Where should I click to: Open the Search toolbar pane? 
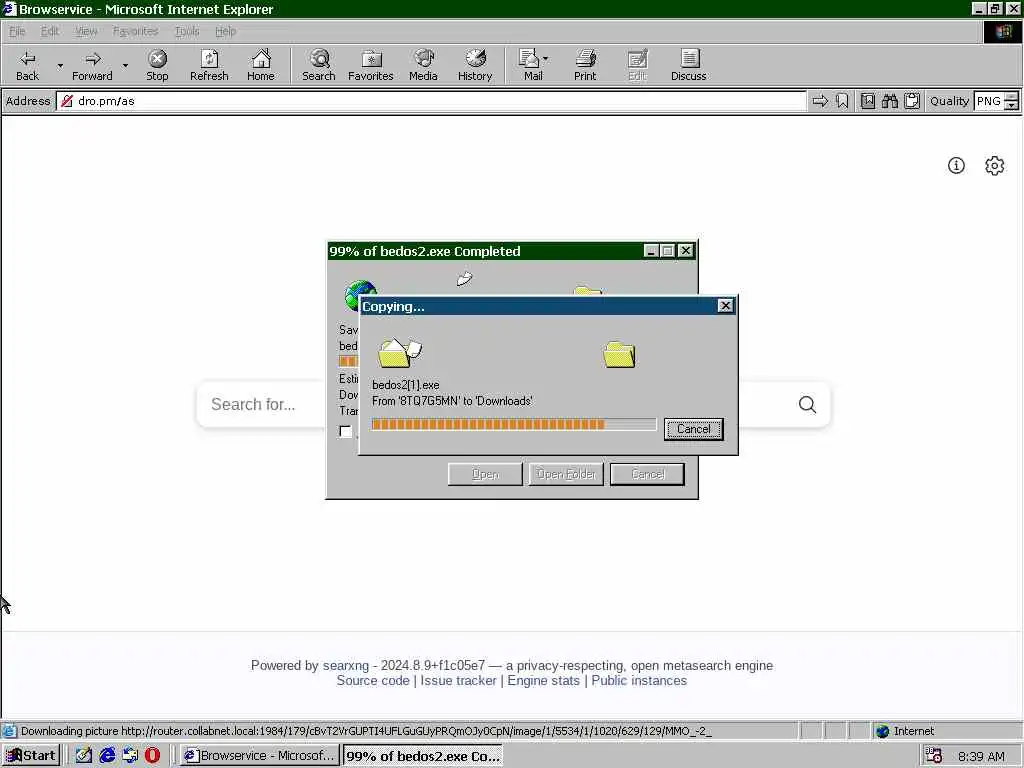(x=319, y=65)
